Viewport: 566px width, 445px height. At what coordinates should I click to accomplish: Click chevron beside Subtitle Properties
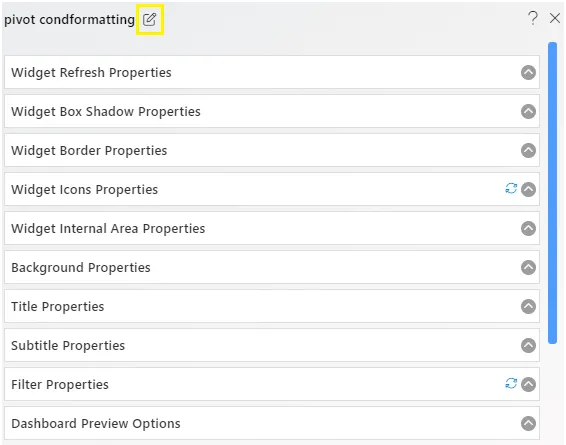528,345
